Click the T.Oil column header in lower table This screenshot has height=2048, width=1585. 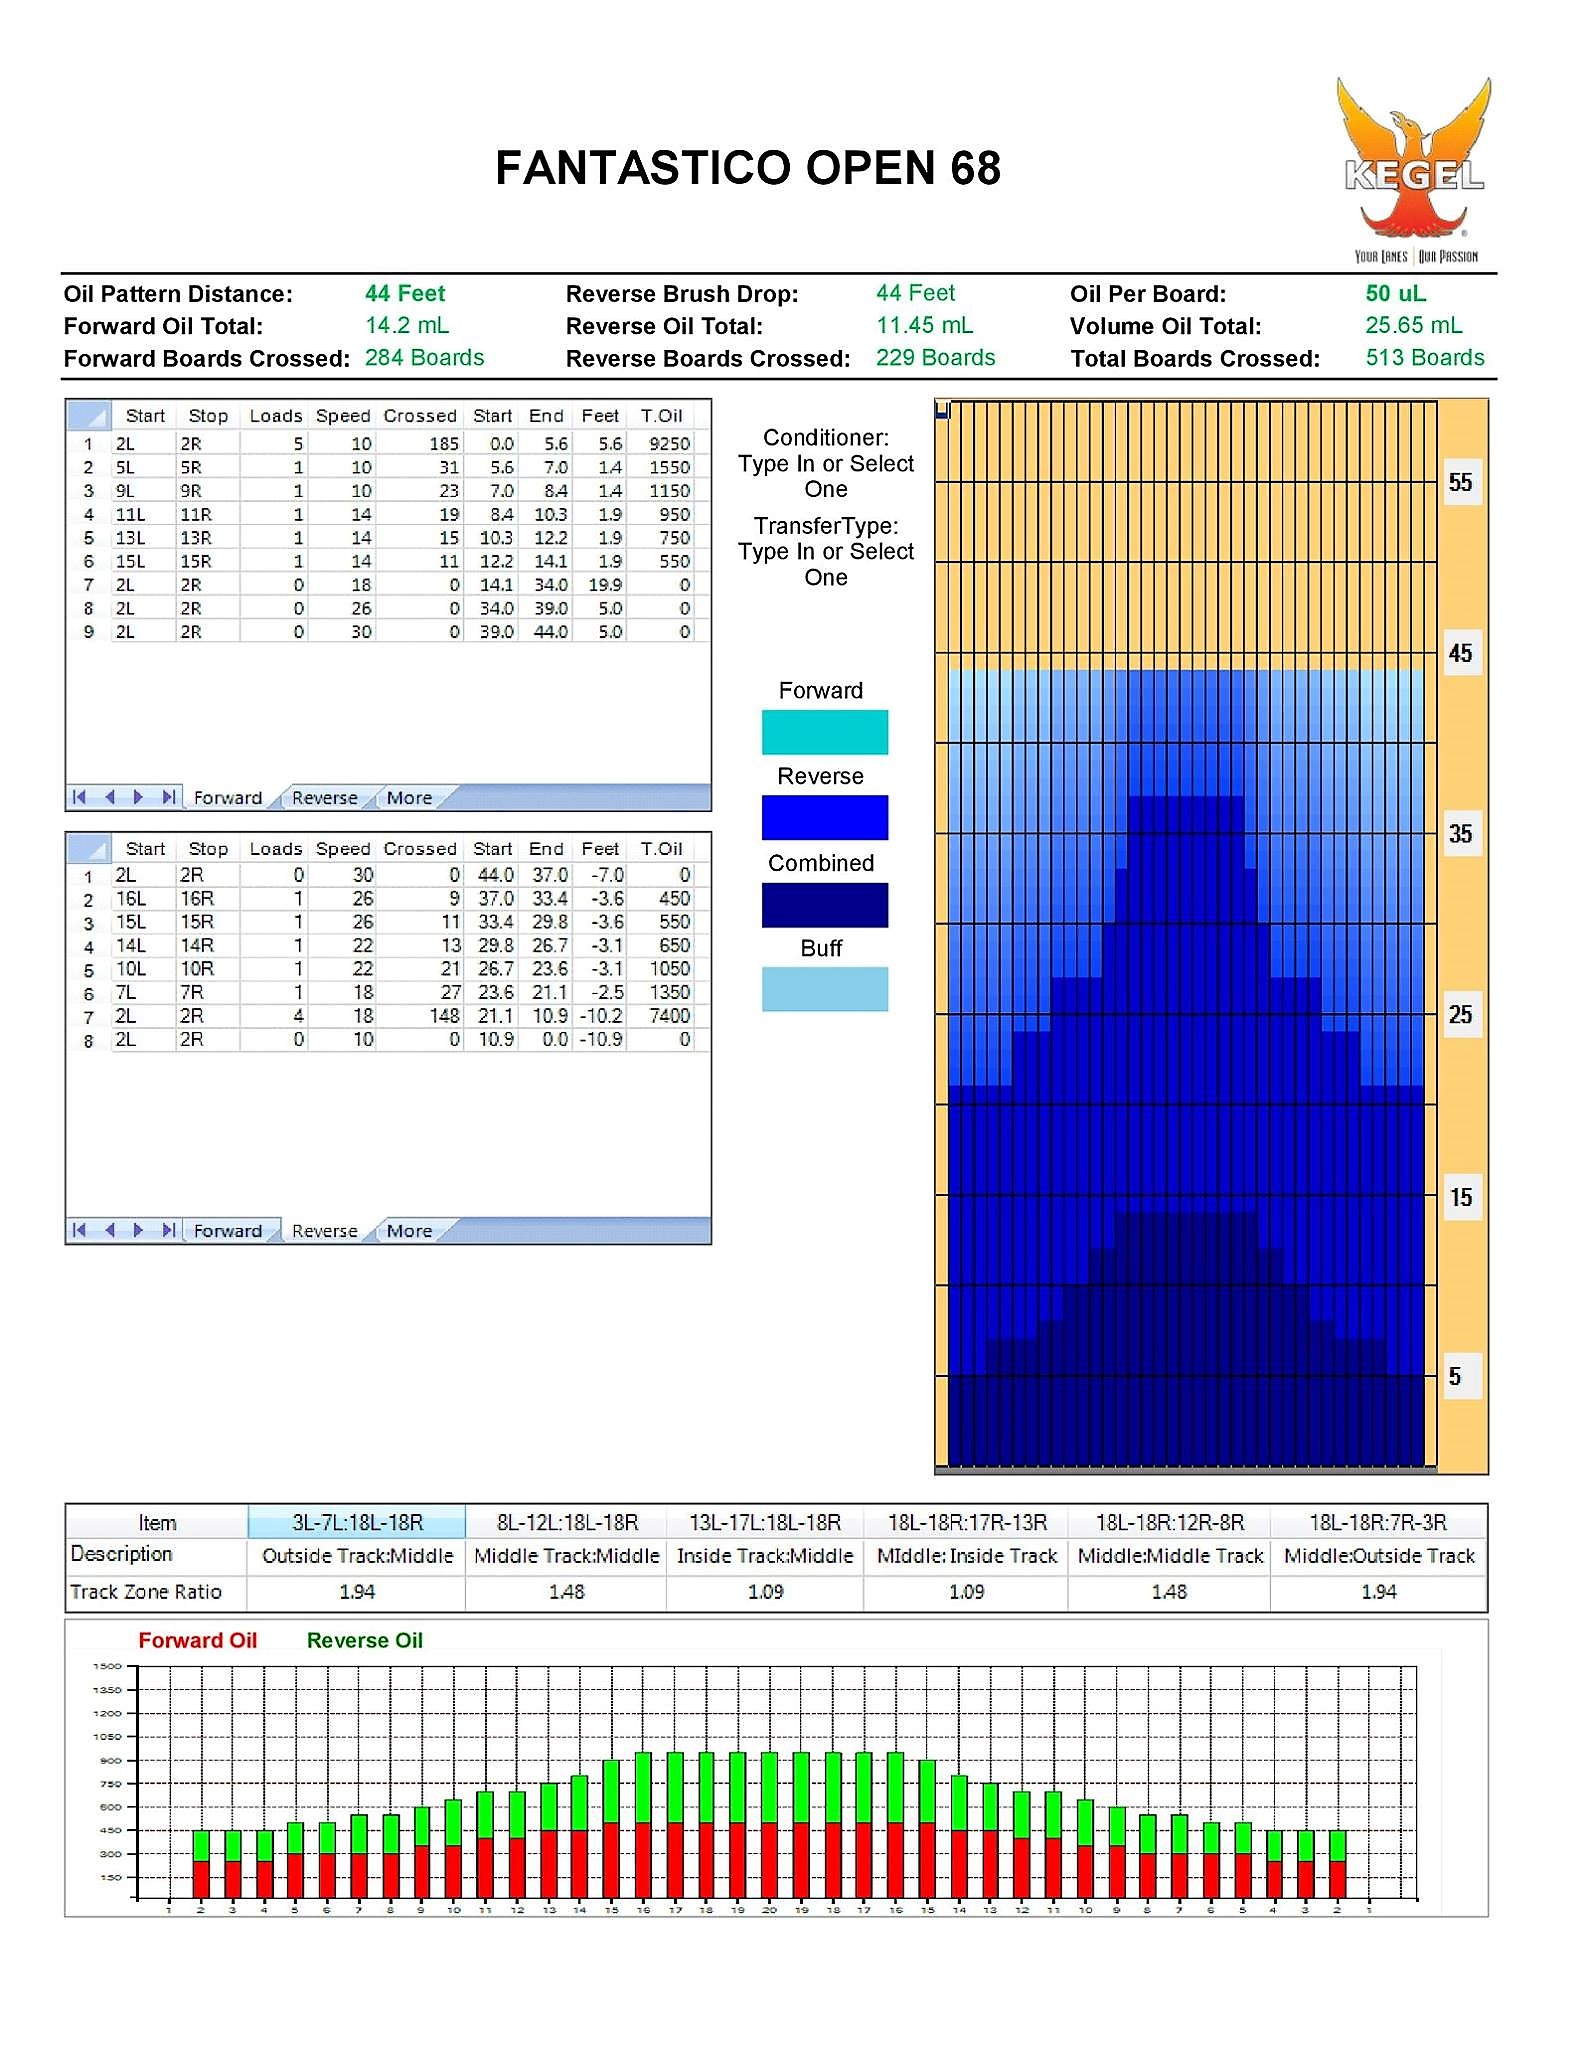[662, 849]
